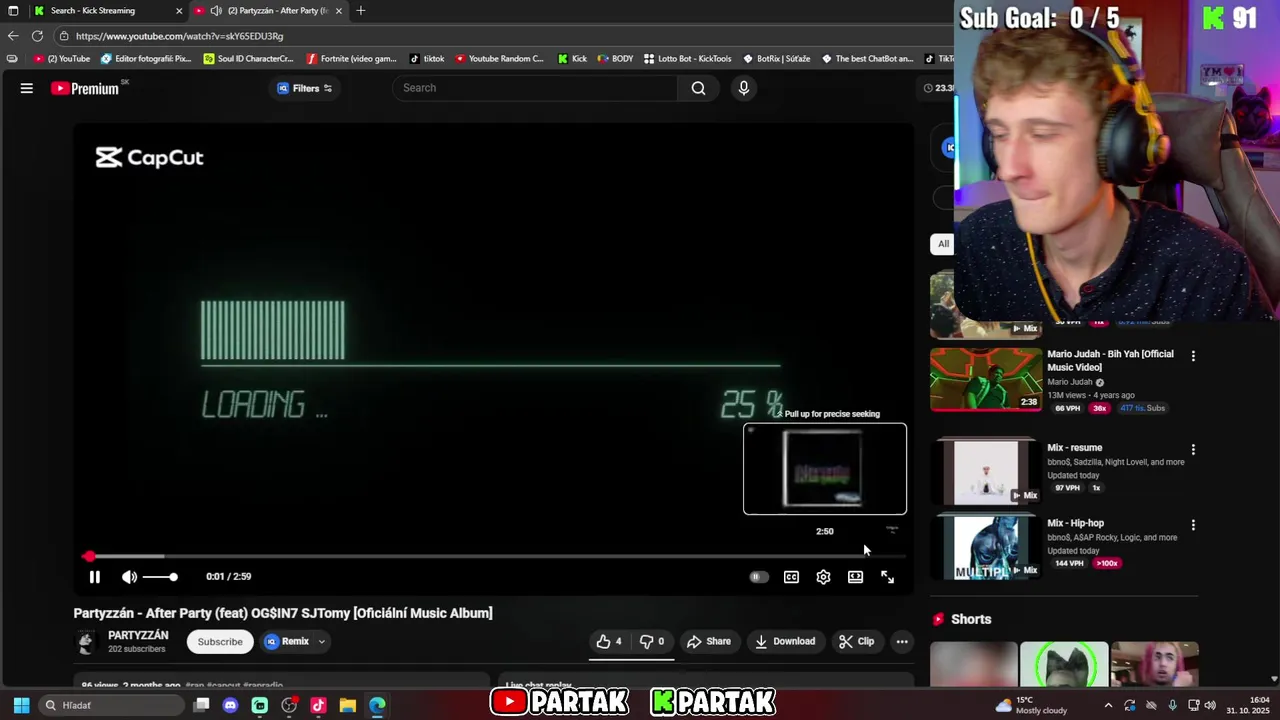
Task: Start voice search with microphone
Action: (743, 88)
